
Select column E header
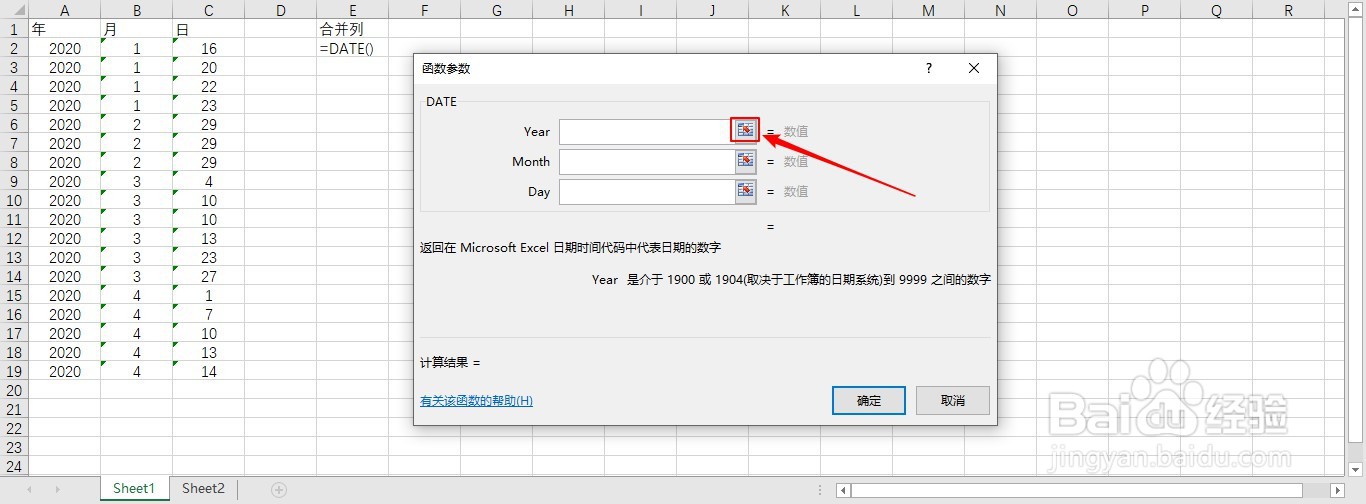352,10
